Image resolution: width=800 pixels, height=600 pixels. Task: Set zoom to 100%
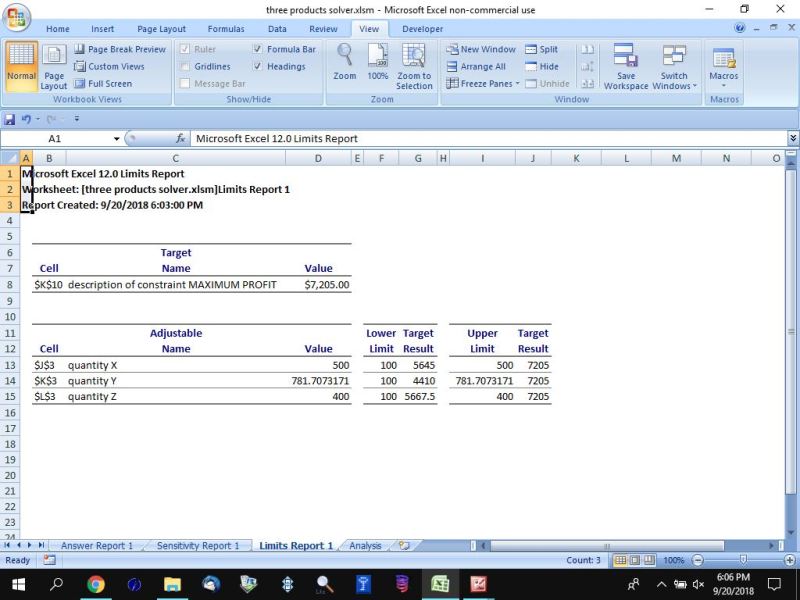(x=378, y=62)
